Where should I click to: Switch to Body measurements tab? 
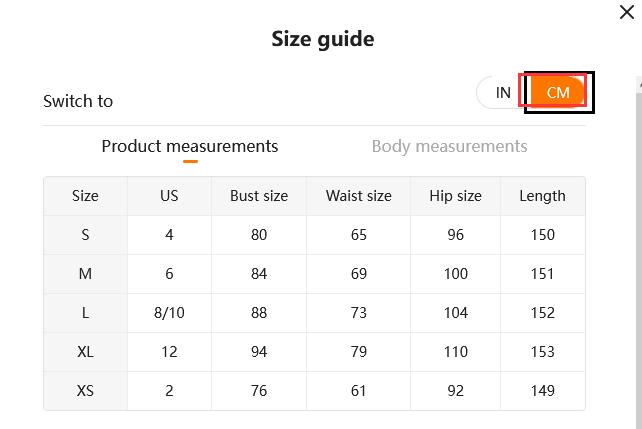pyautogui.click(x=449, y=146)
